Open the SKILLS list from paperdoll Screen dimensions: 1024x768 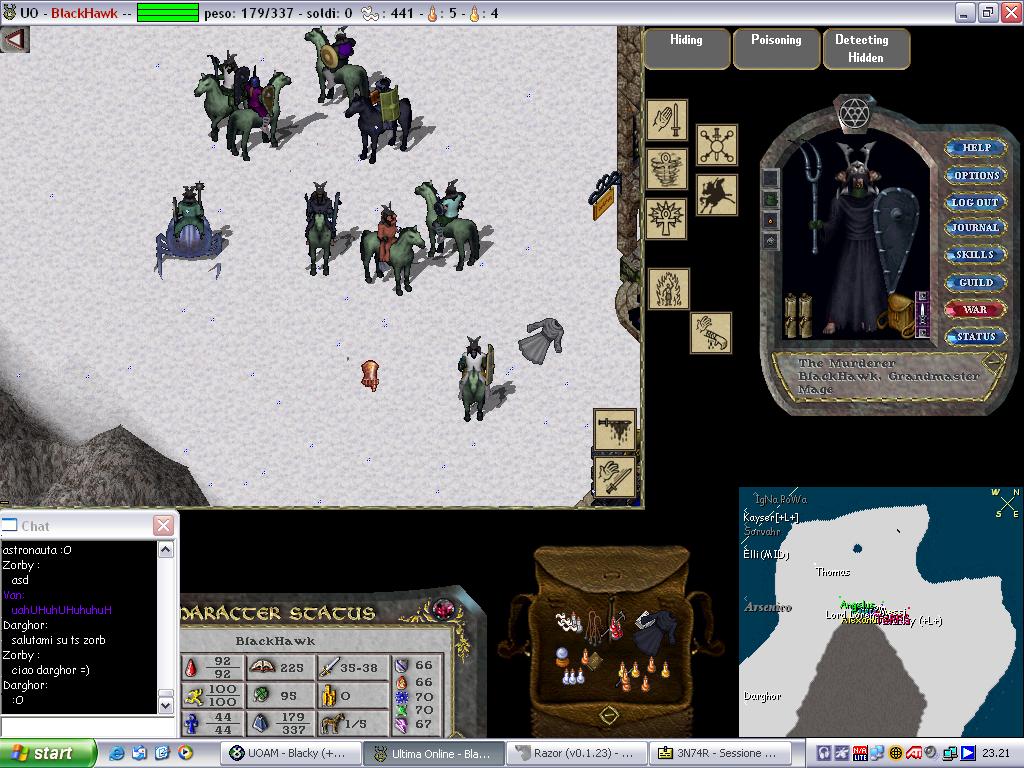coord(976,255)
